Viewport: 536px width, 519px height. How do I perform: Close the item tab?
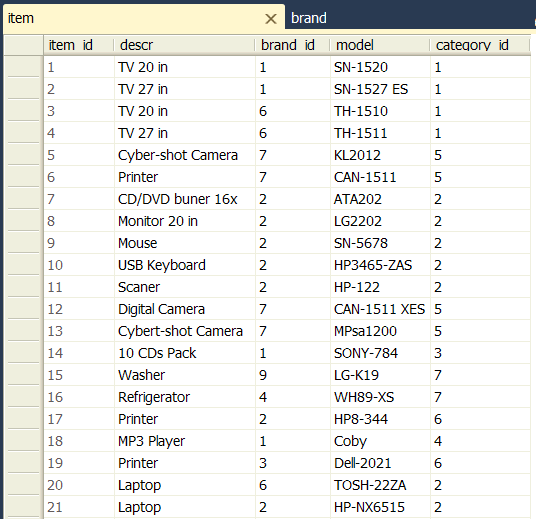tap(271, 19)
